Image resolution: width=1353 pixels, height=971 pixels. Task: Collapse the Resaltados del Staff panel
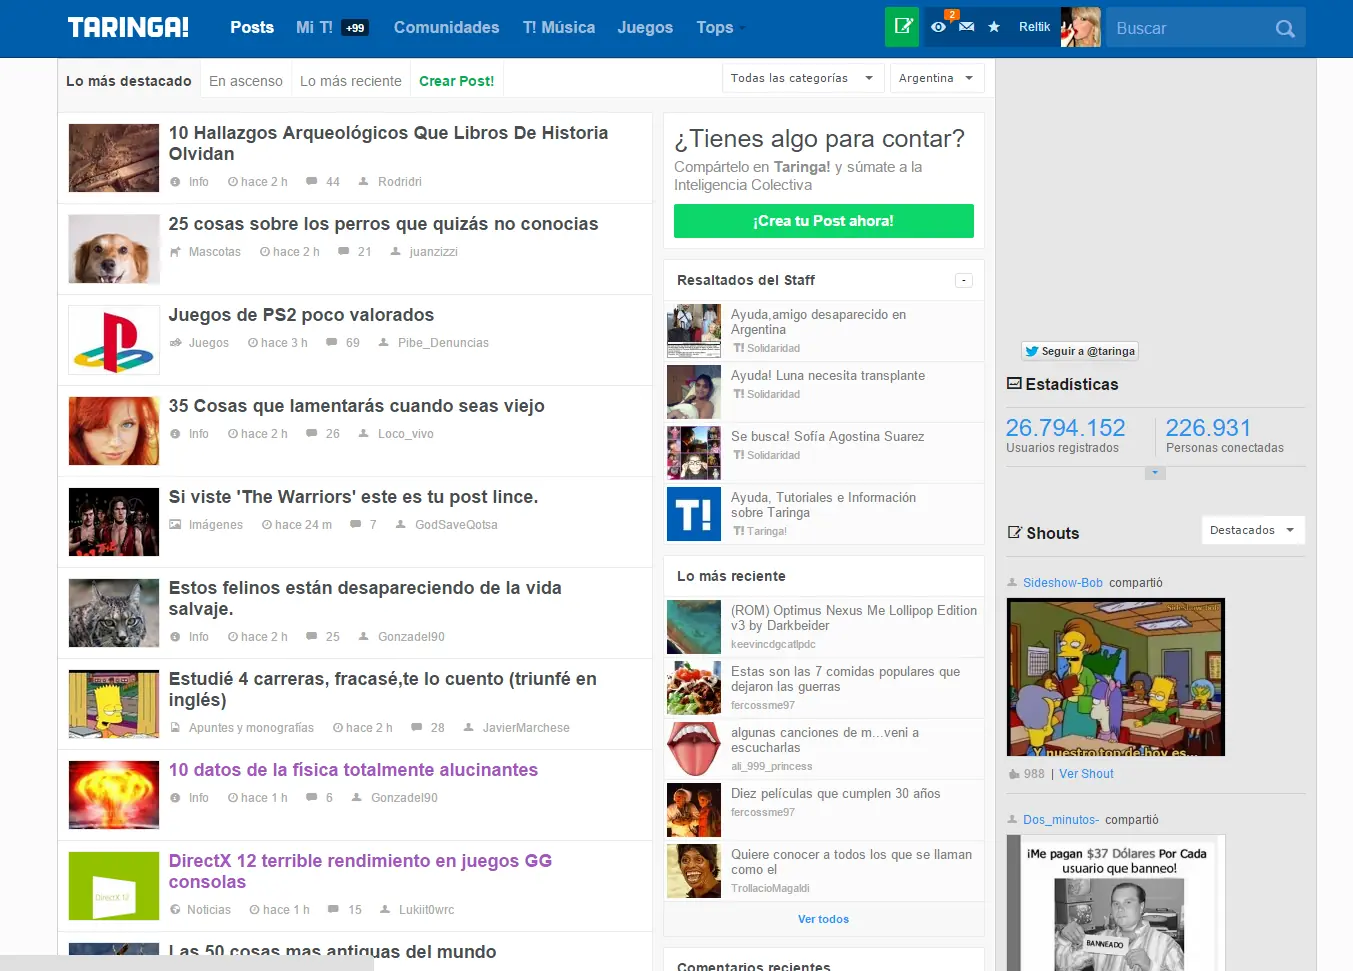coord(963,281)
